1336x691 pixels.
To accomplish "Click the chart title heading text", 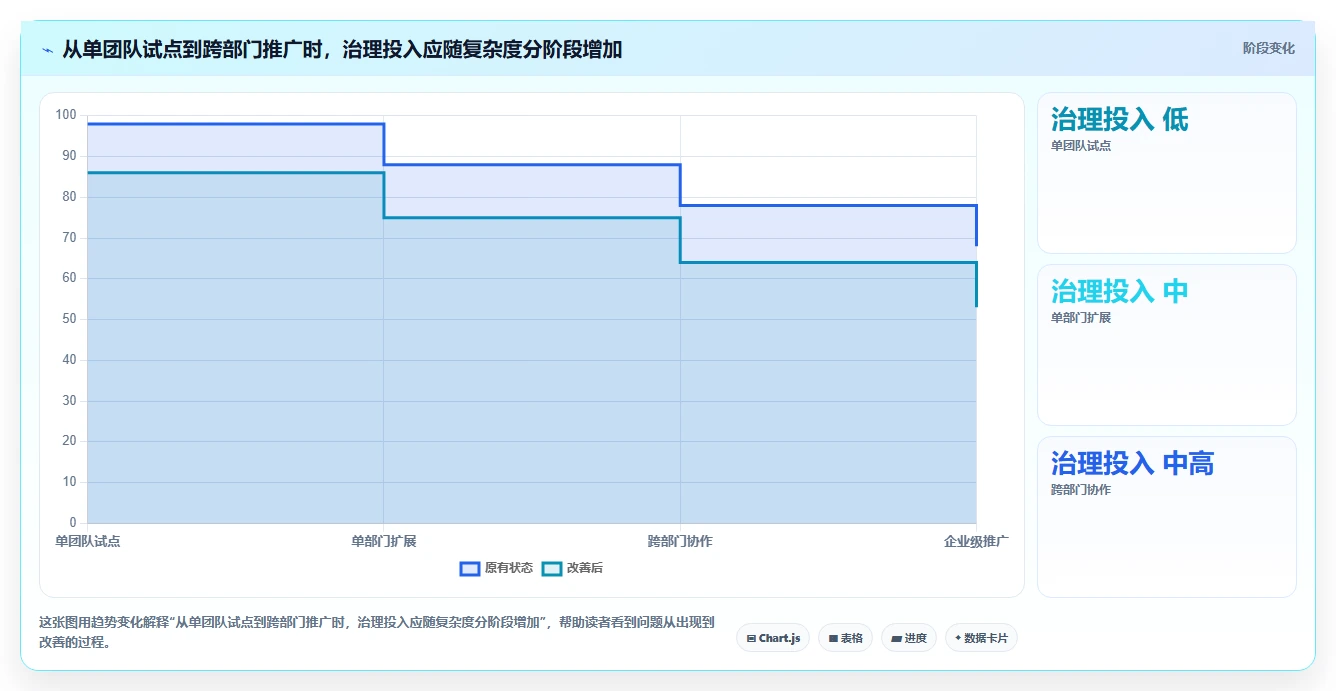I will click(342, 49).
